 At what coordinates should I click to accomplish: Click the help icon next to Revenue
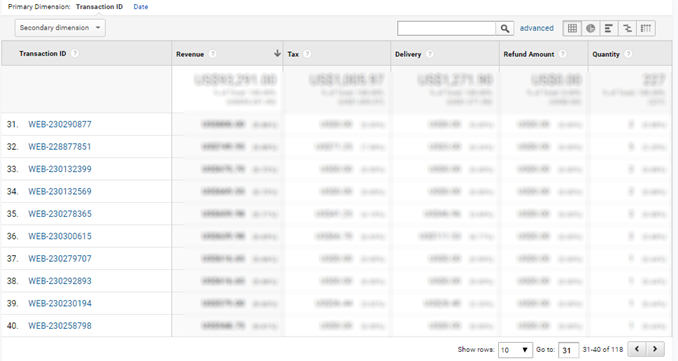click(212, 54)
